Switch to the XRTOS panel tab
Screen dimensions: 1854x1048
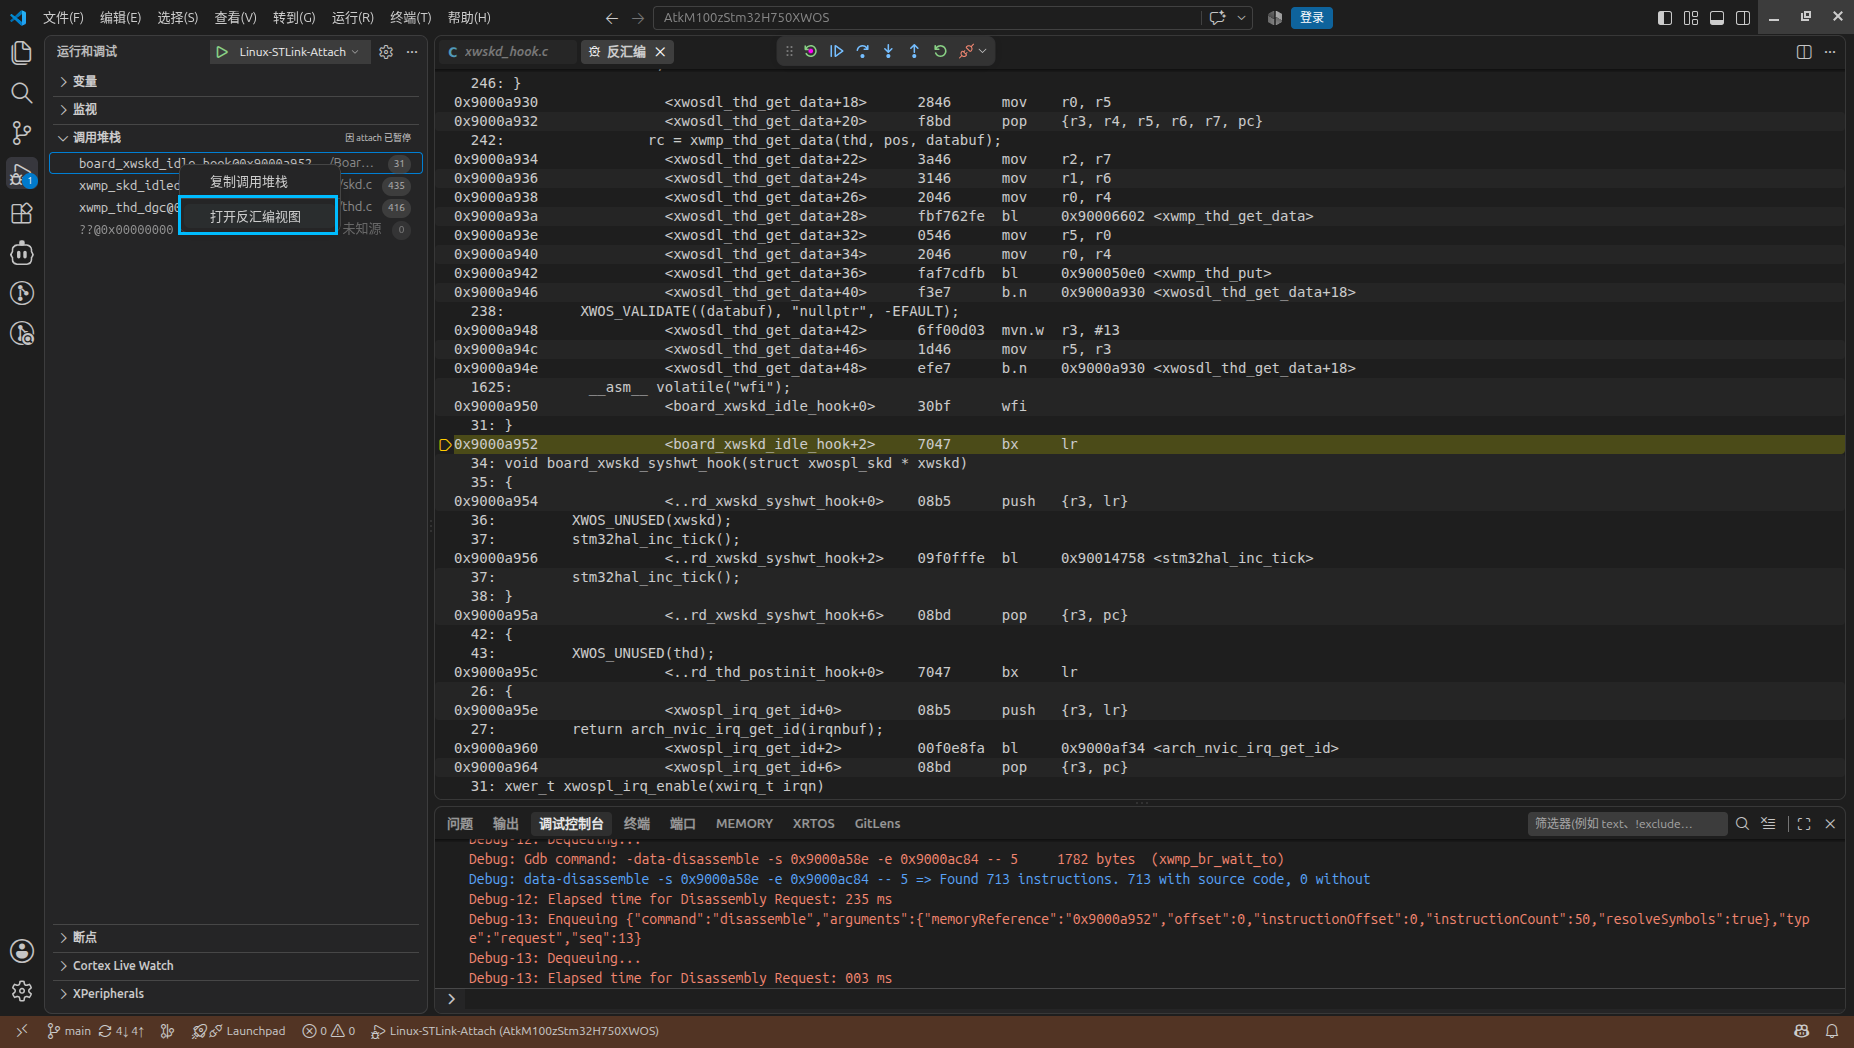pyautogui.click(x=813, y=824)
